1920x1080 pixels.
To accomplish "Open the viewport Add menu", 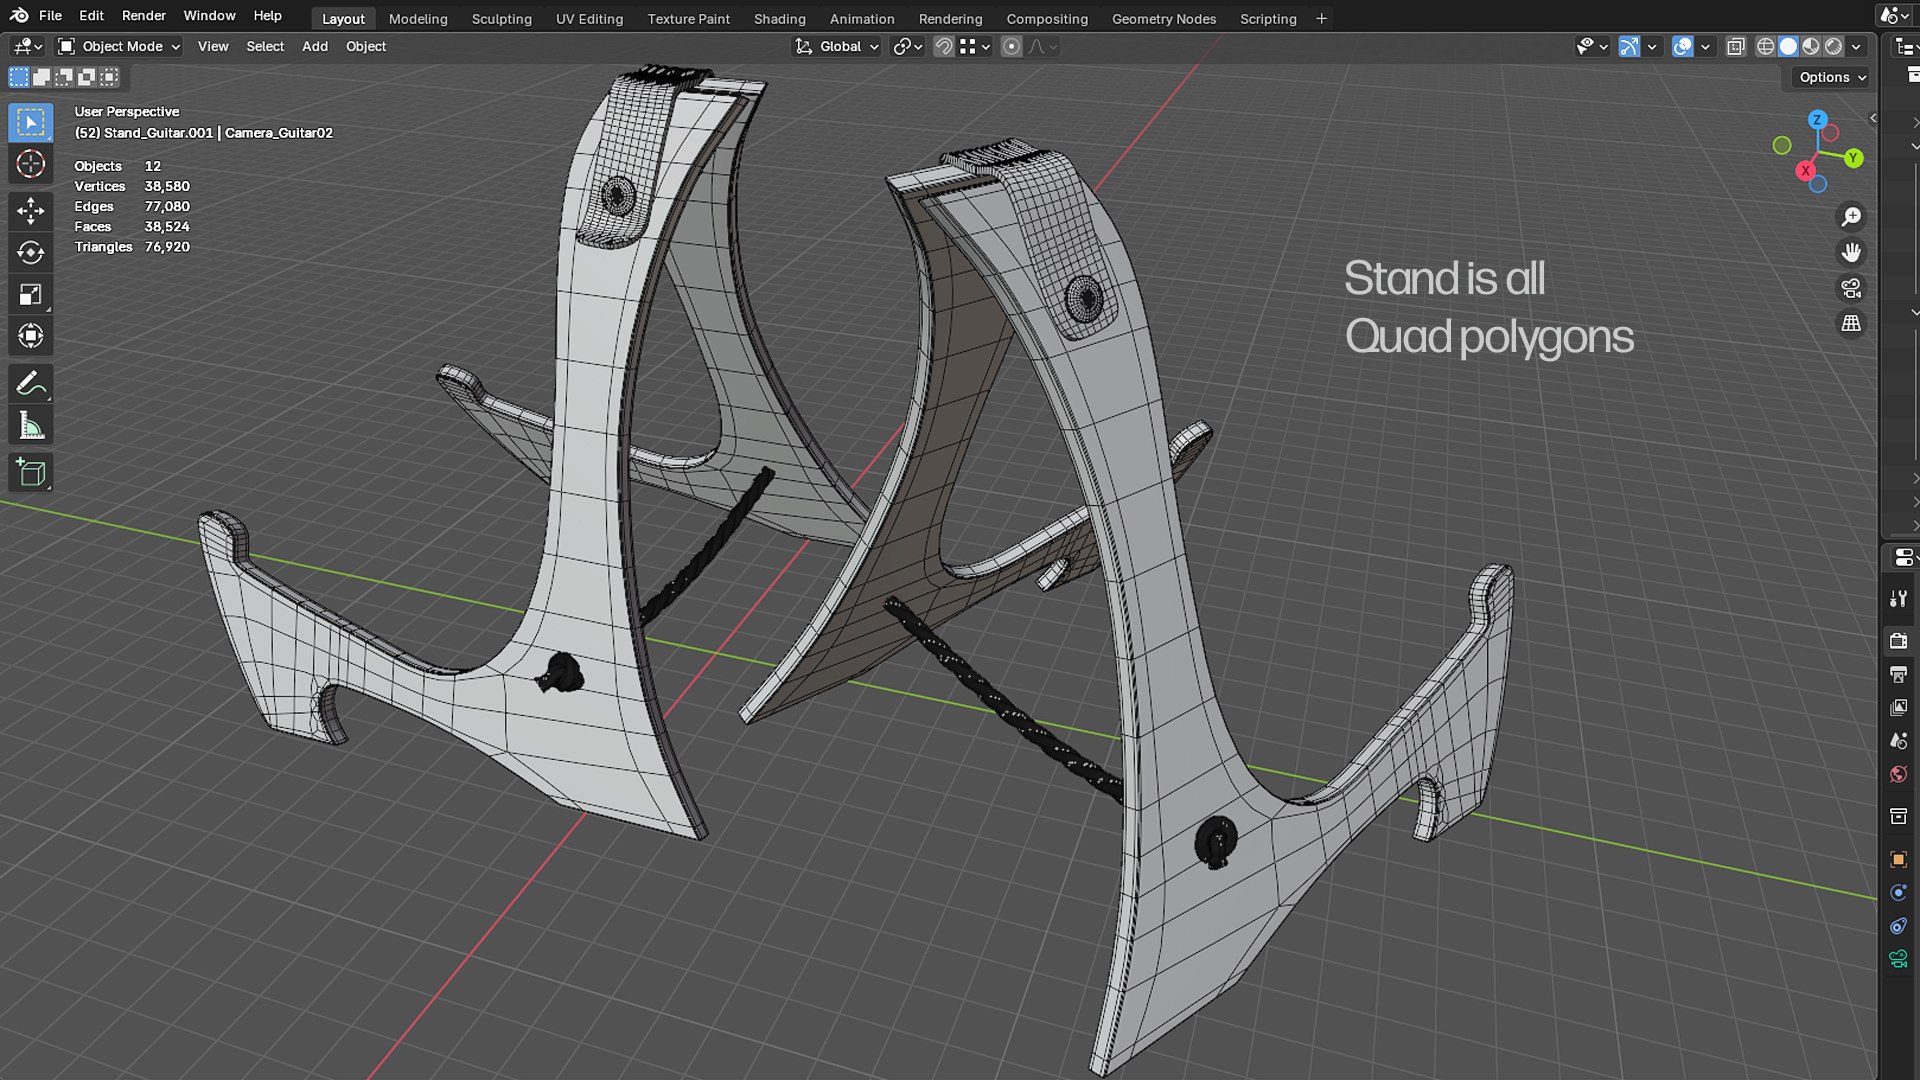I will [315, 46].
